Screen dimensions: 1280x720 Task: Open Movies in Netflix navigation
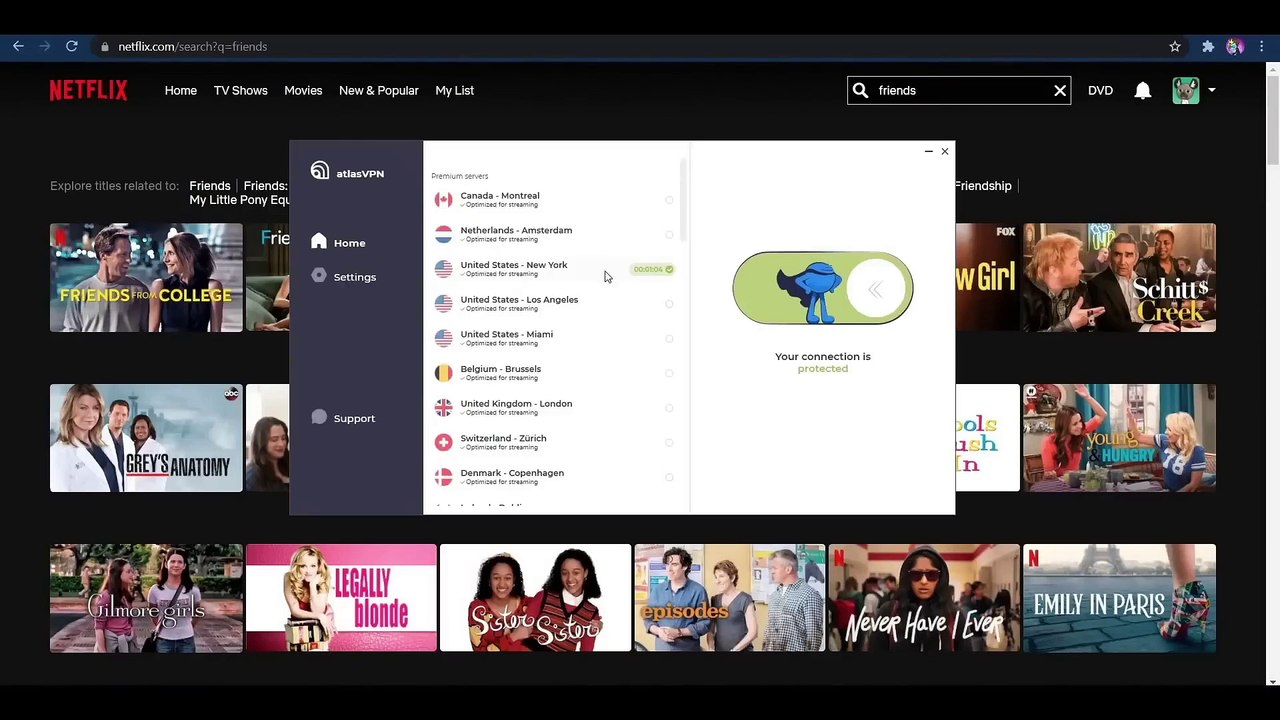(303, 90)
